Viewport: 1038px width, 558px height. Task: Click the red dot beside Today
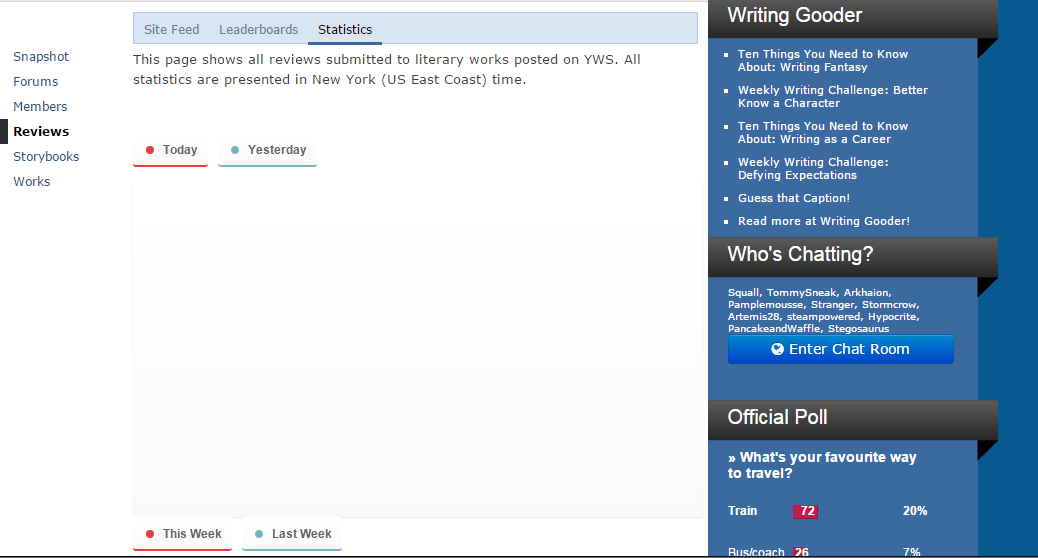(x=150, y=150)
